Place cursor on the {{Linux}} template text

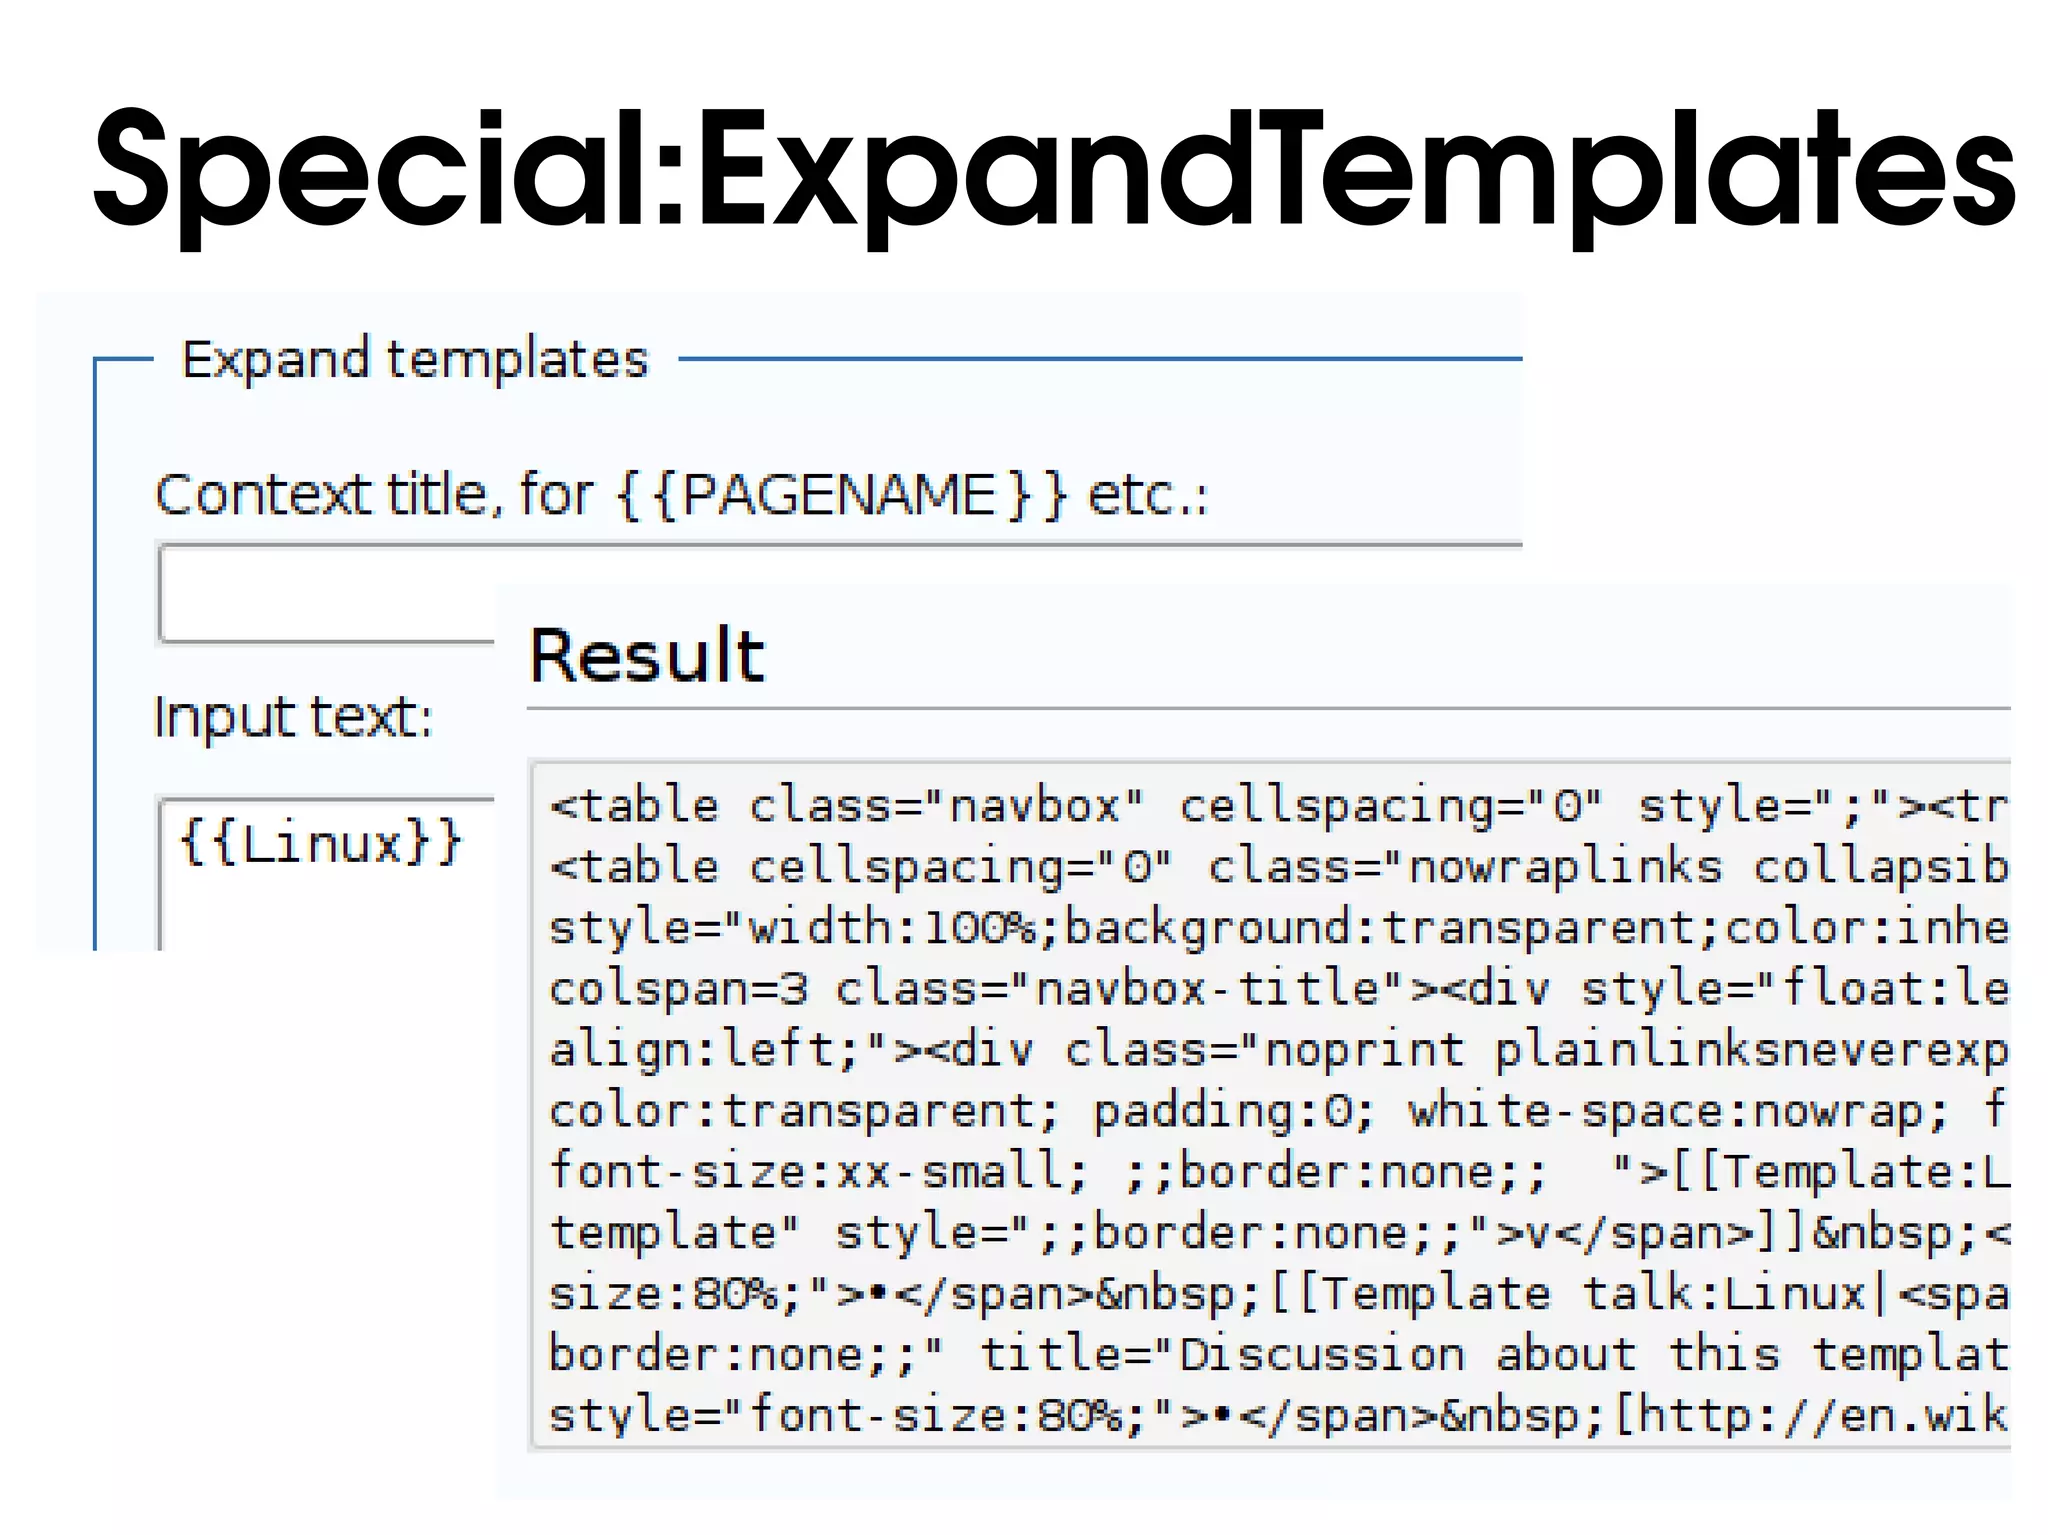(x=320, y=842)
